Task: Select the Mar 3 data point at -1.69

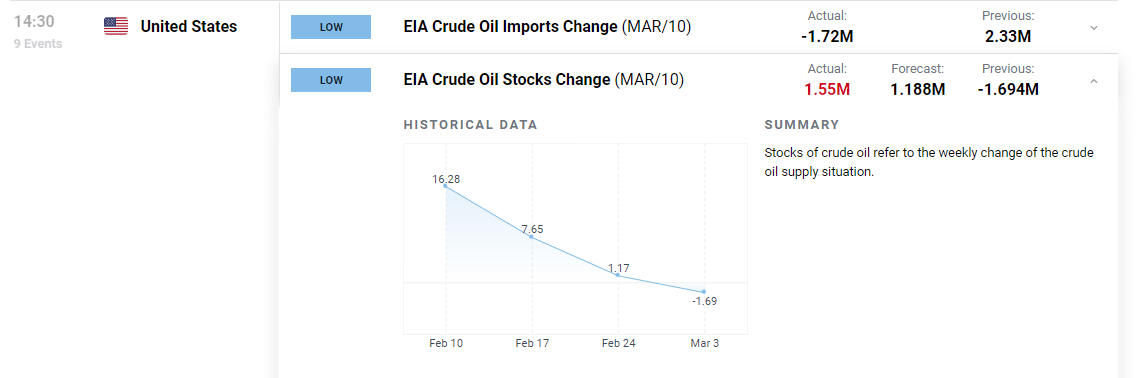Action: (703, 292)
